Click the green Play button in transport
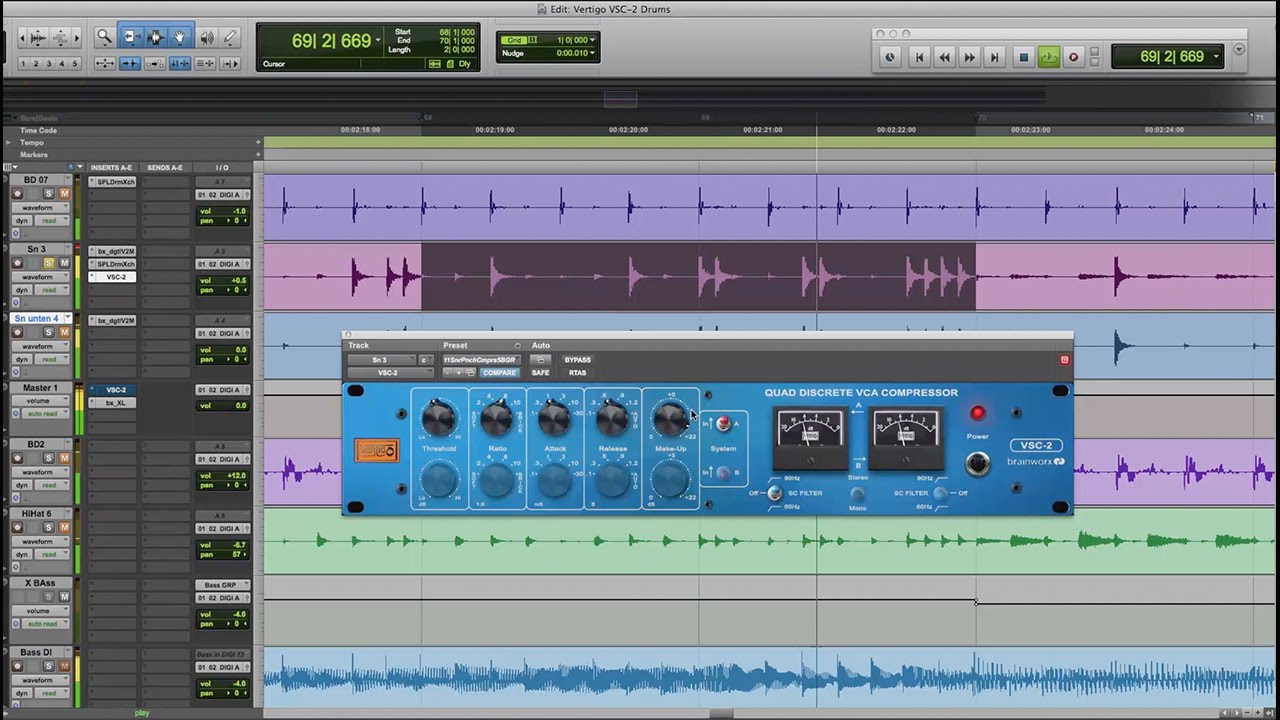The image size is (1280, 720). pyautogui.click(x=1048, y=57)
